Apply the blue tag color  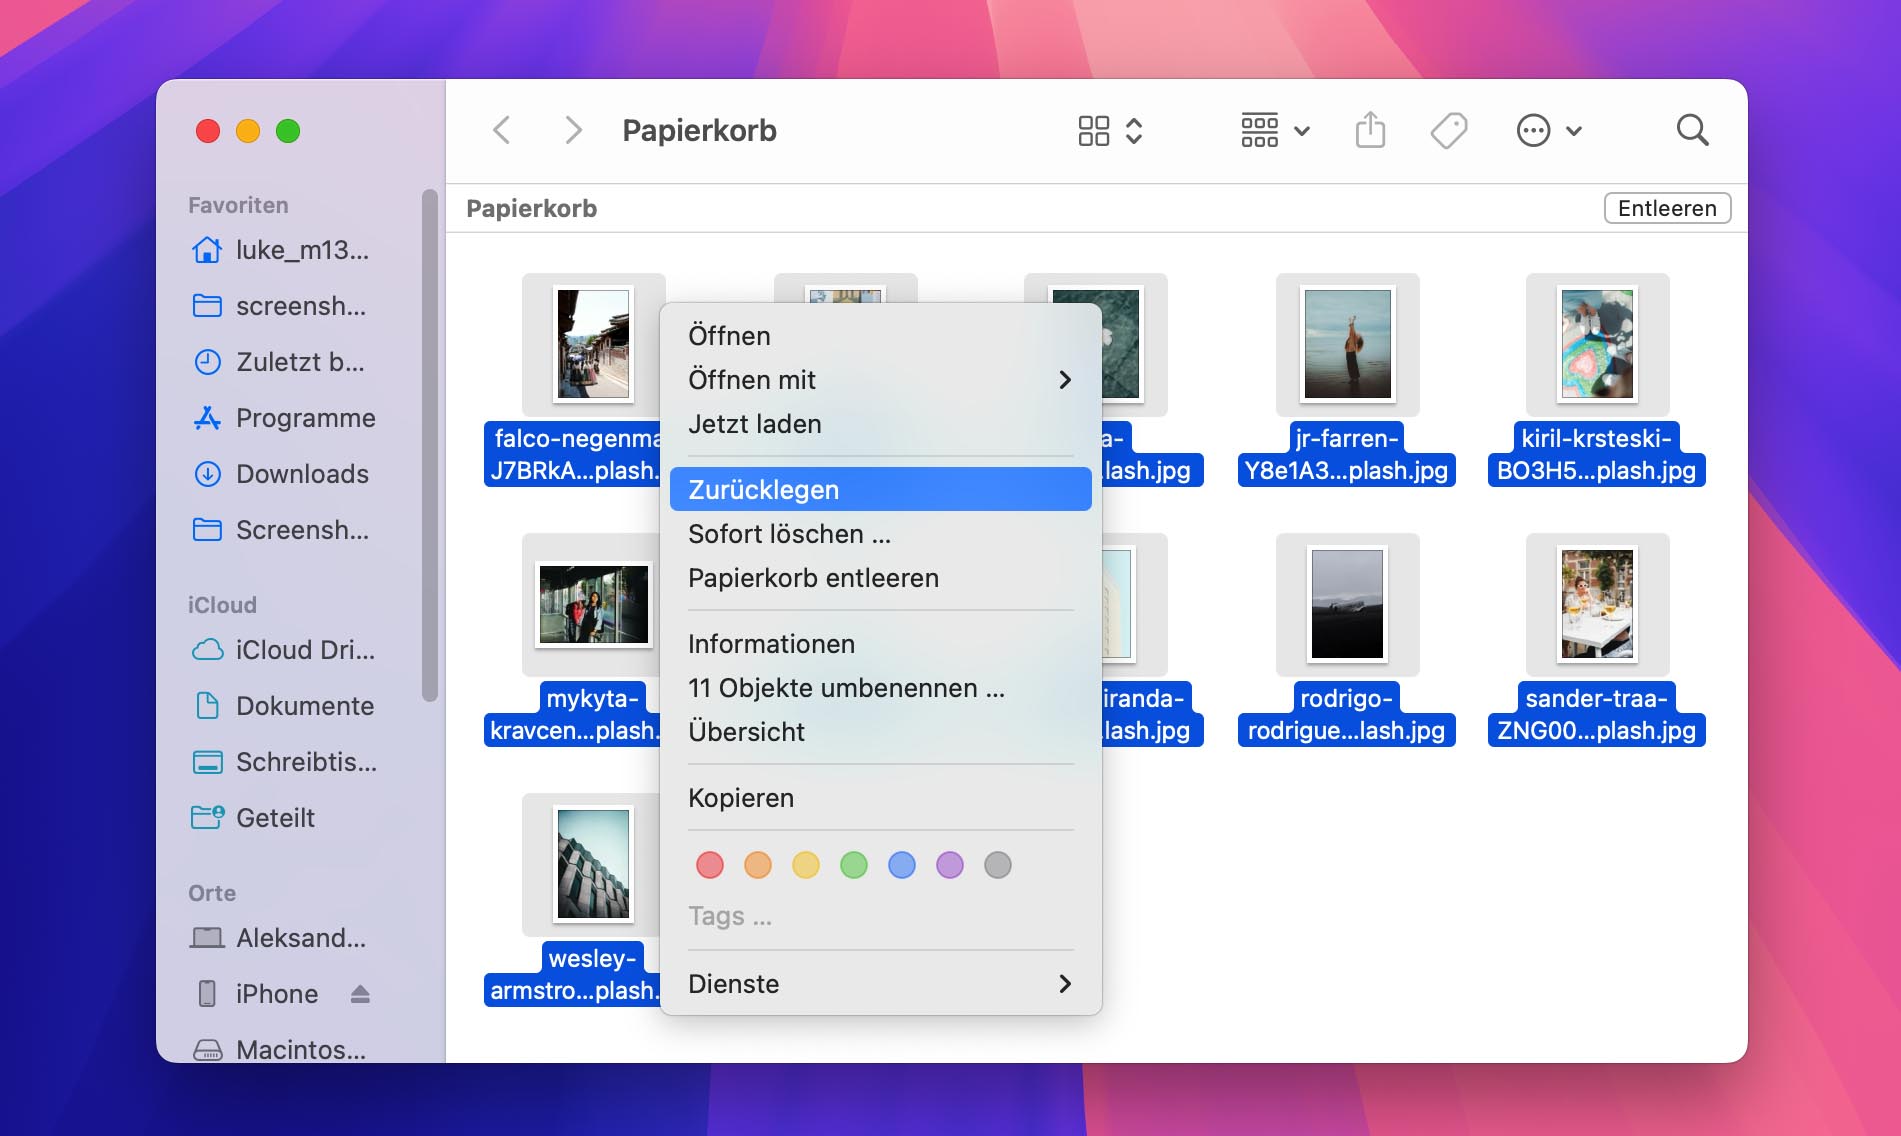click(902, 865)
